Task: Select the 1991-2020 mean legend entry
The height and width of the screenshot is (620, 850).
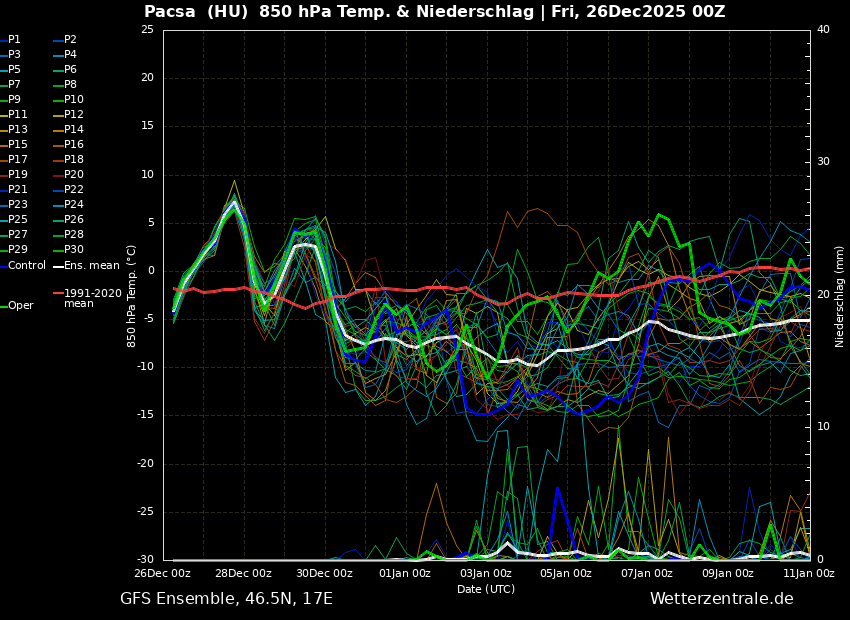Action: click(x=92, y=298)
